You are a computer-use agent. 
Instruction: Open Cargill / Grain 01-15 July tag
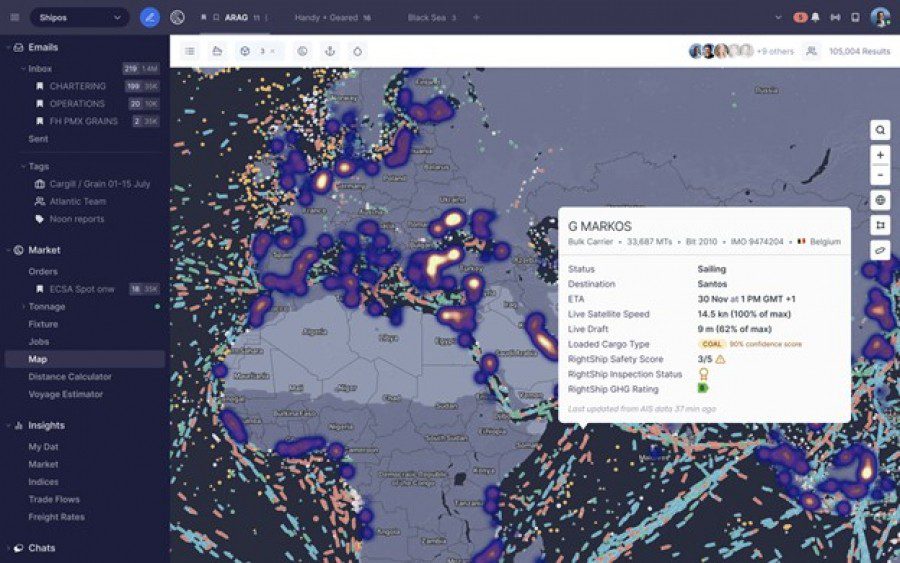point(99,184)
